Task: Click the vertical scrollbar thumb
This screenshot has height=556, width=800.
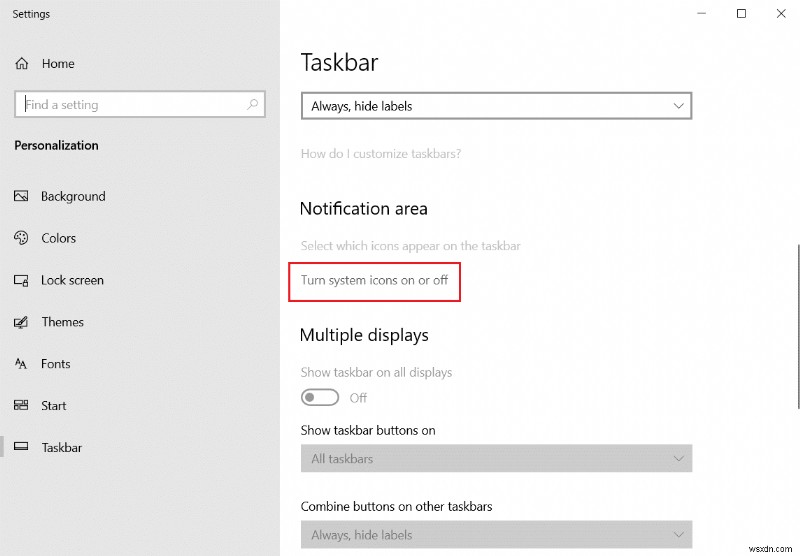Action: 796,325
